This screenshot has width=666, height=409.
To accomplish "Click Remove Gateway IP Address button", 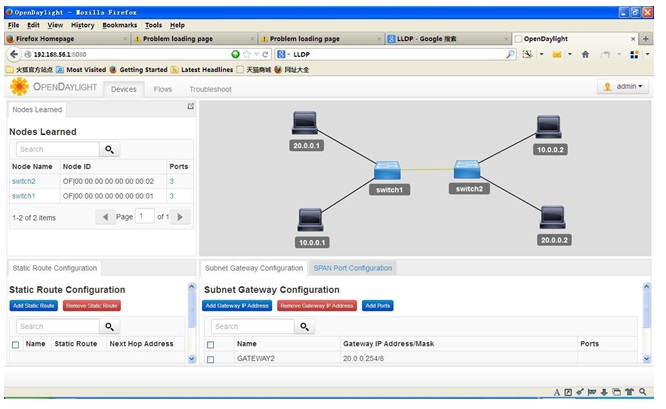I will click(x=317, y=306).
